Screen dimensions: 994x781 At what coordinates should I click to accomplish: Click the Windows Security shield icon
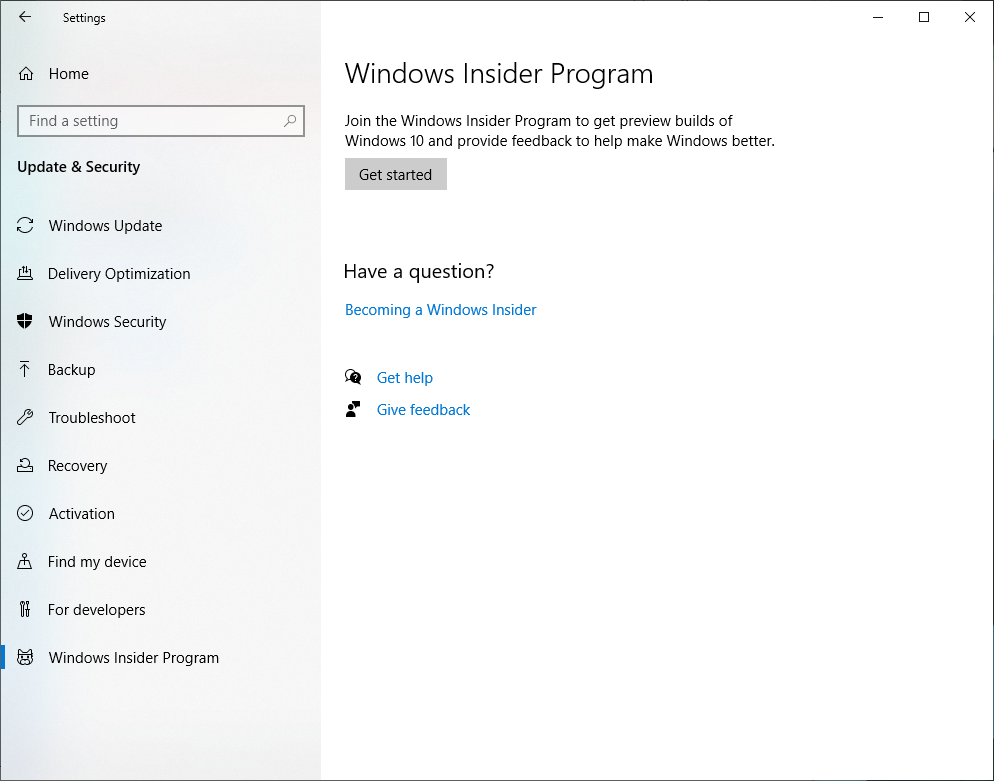[x=25, y=321]
